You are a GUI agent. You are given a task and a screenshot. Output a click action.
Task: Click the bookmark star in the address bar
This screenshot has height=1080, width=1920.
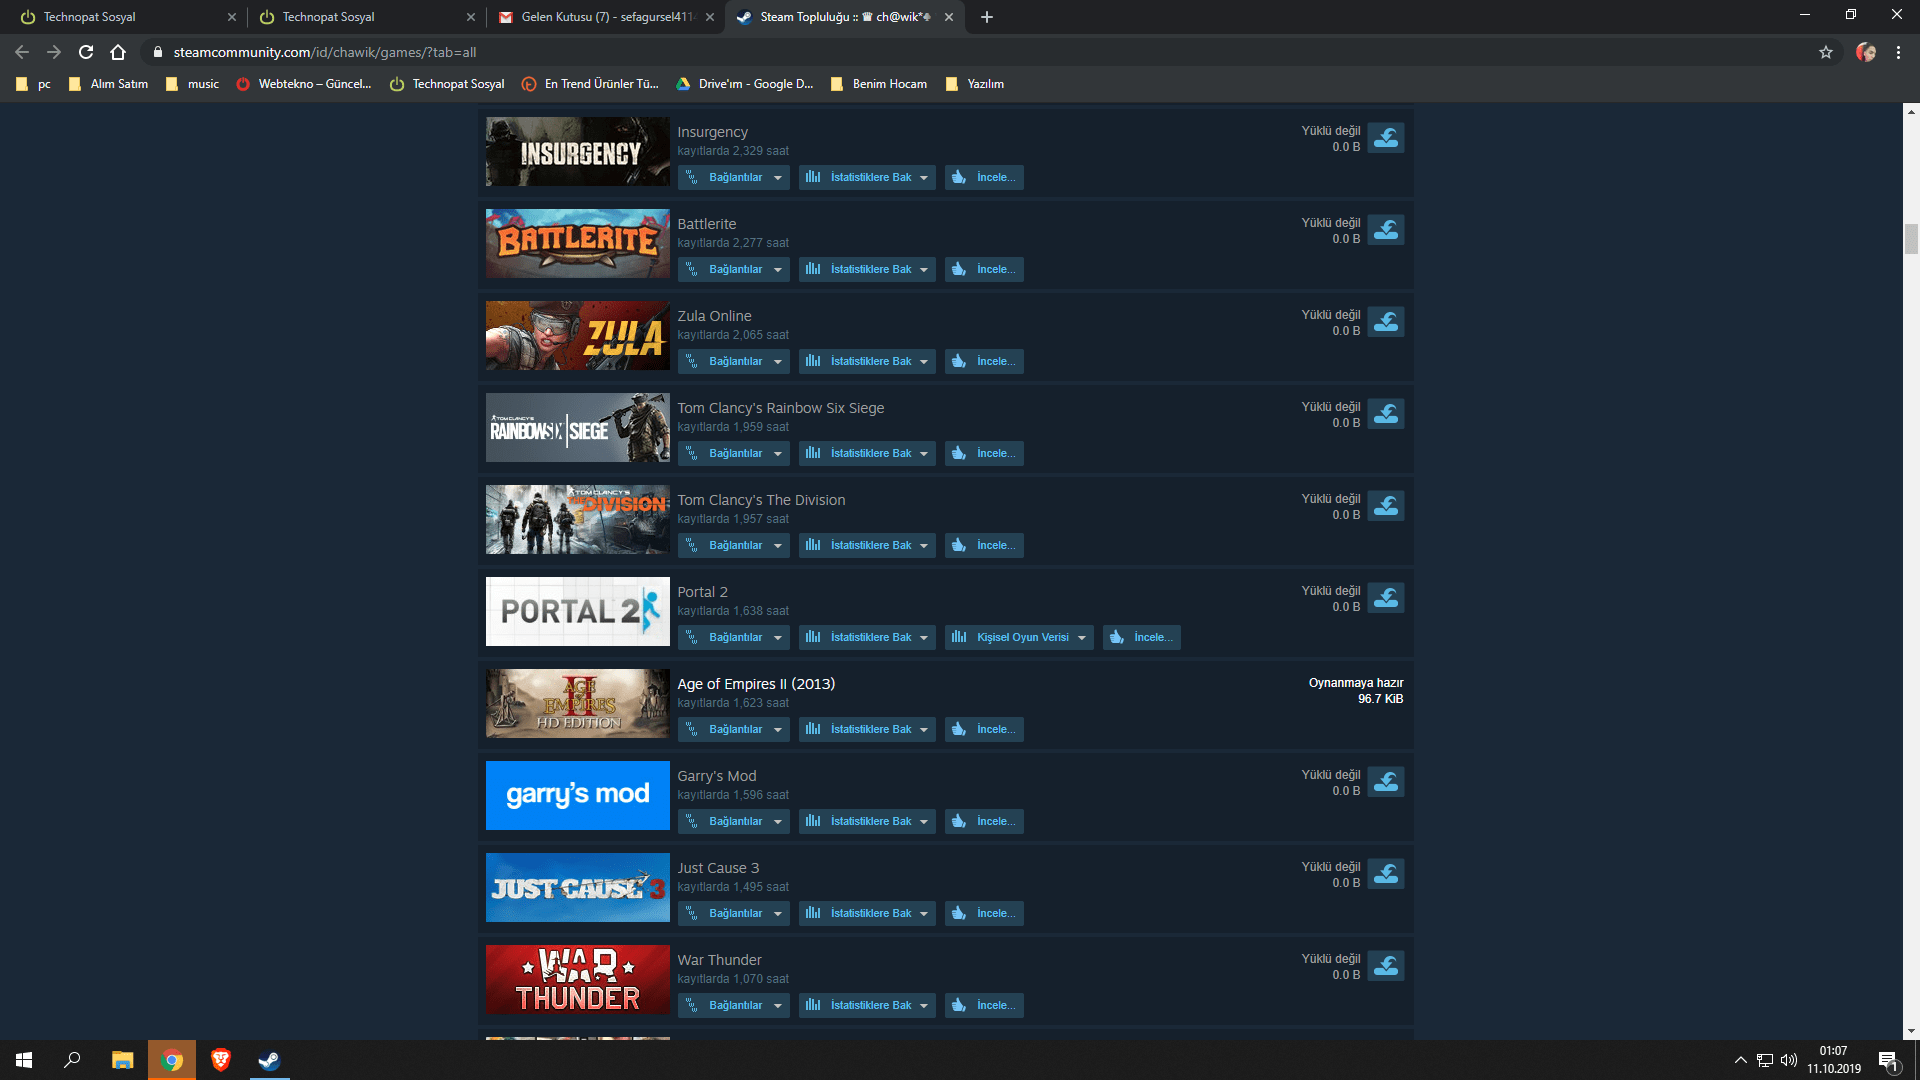pyautogui.click(x=1826, y=52)
